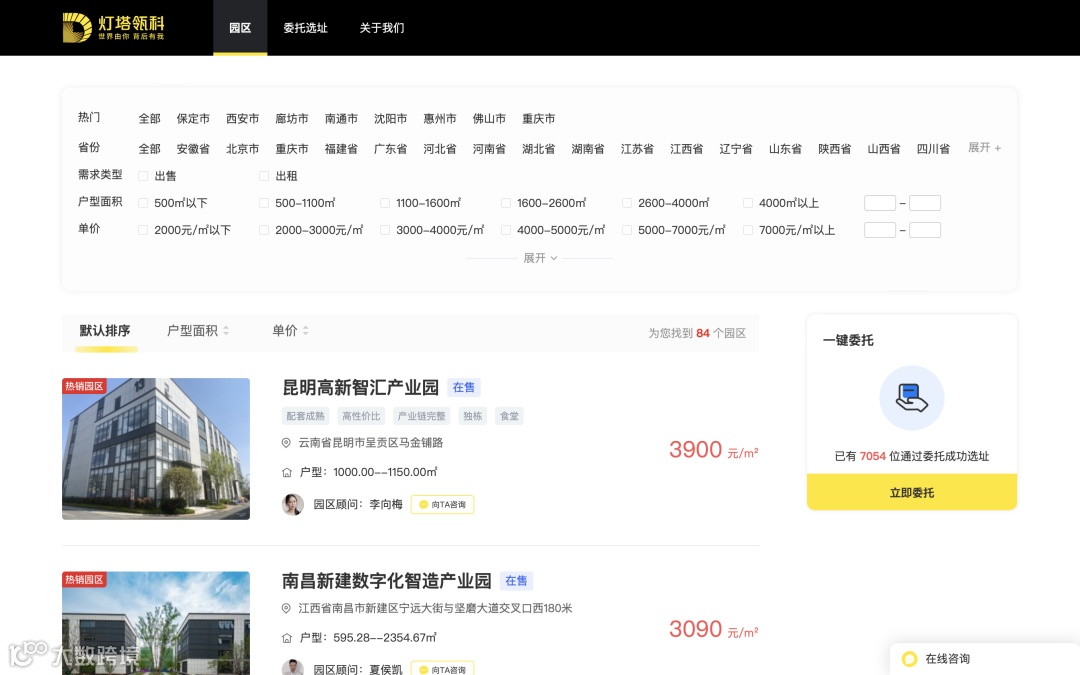Click the 在线咨询 chat bubble icon
Screen dimensions: 1080x675
(x=909, y=659)
